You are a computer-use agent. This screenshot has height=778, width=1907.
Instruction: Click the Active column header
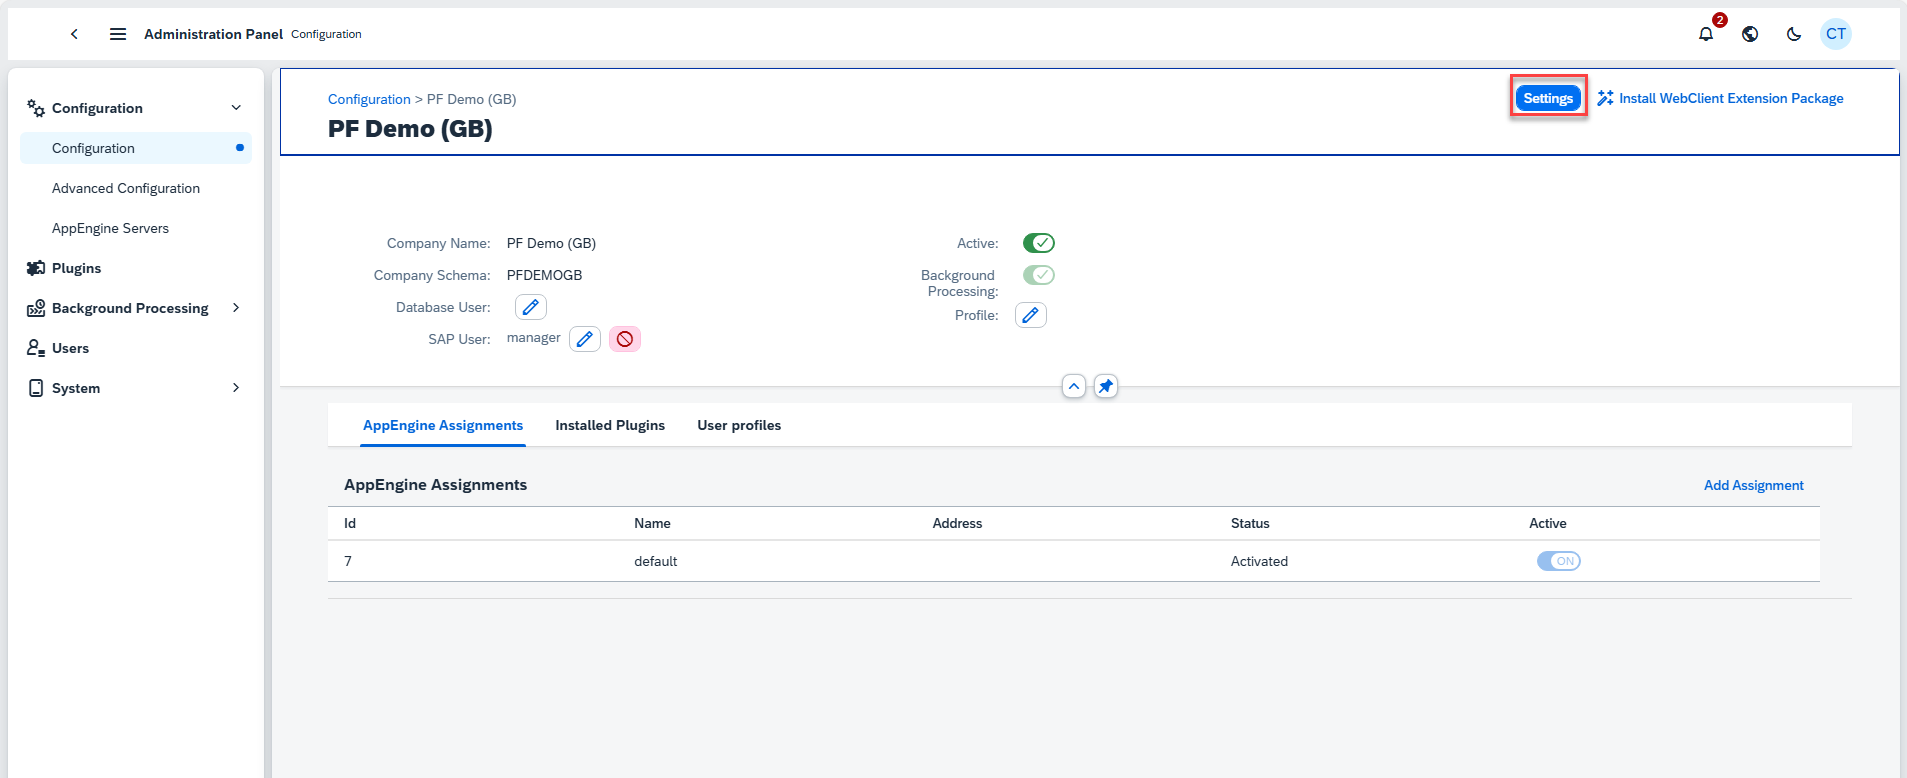1547,523
